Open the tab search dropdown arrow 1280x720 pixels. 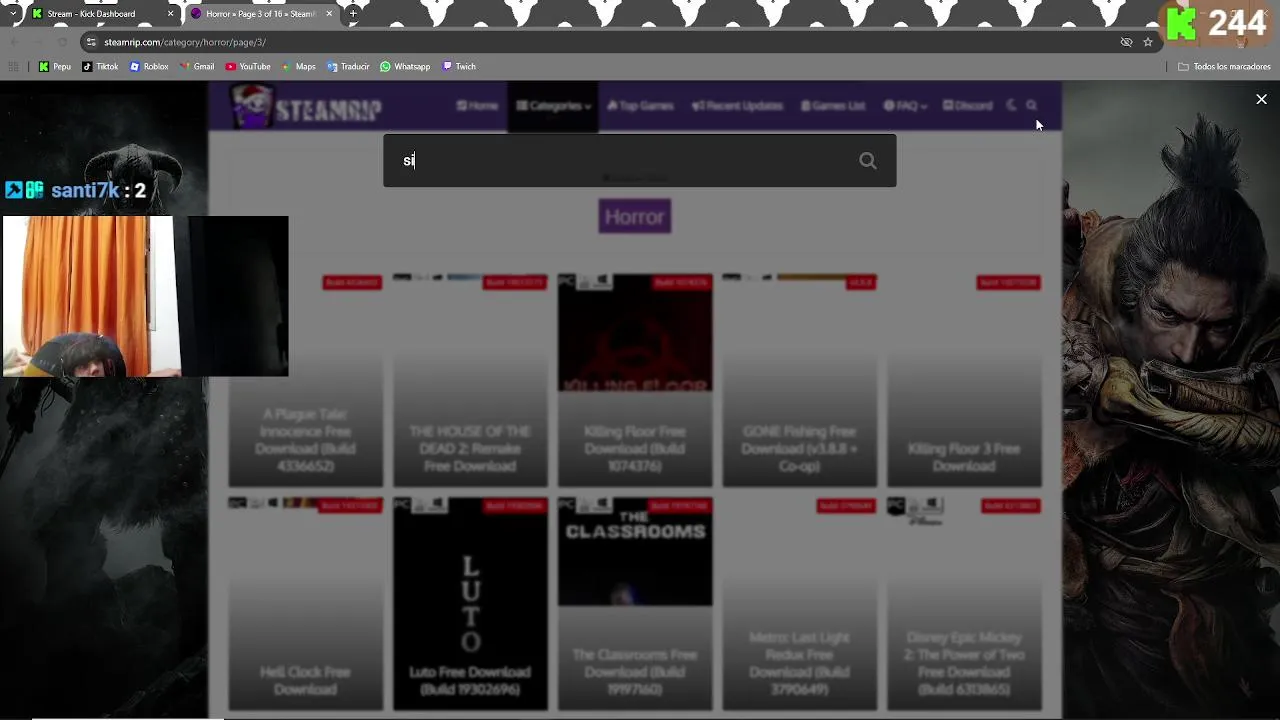(x=12, y=14)
